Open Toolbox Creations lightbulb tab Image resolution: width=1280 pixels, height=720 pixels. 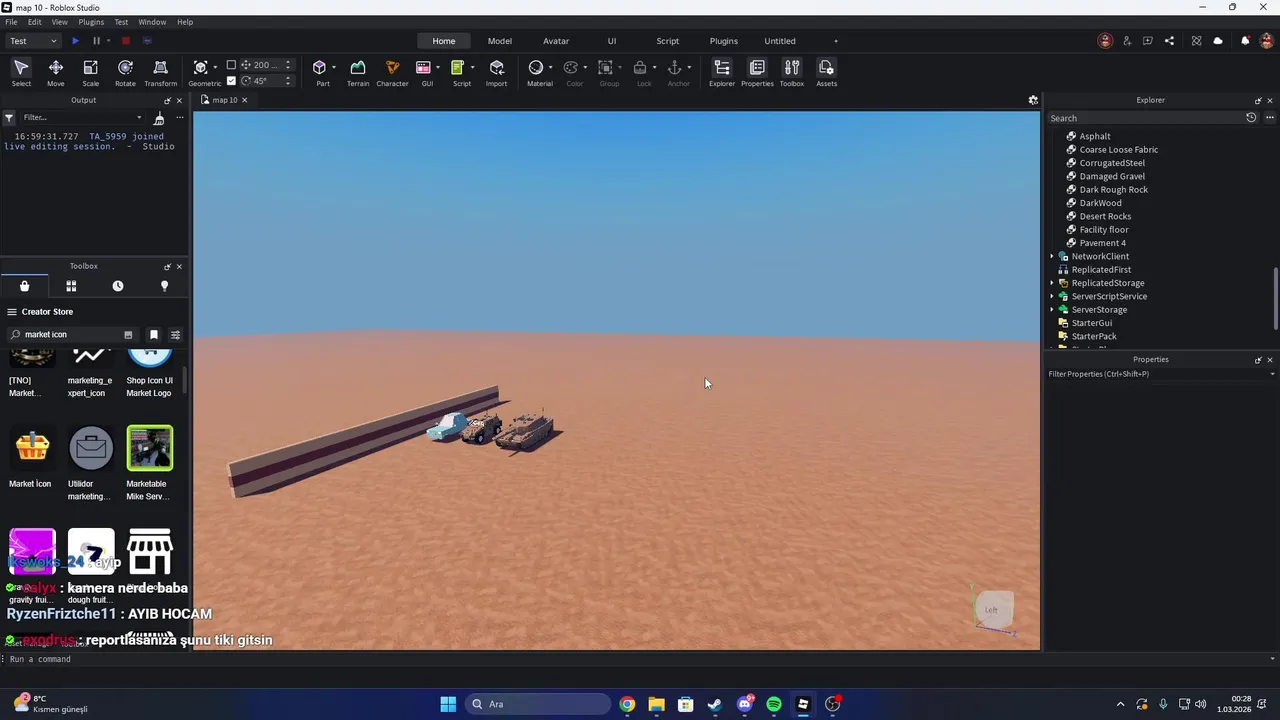[x=165, y=286]
